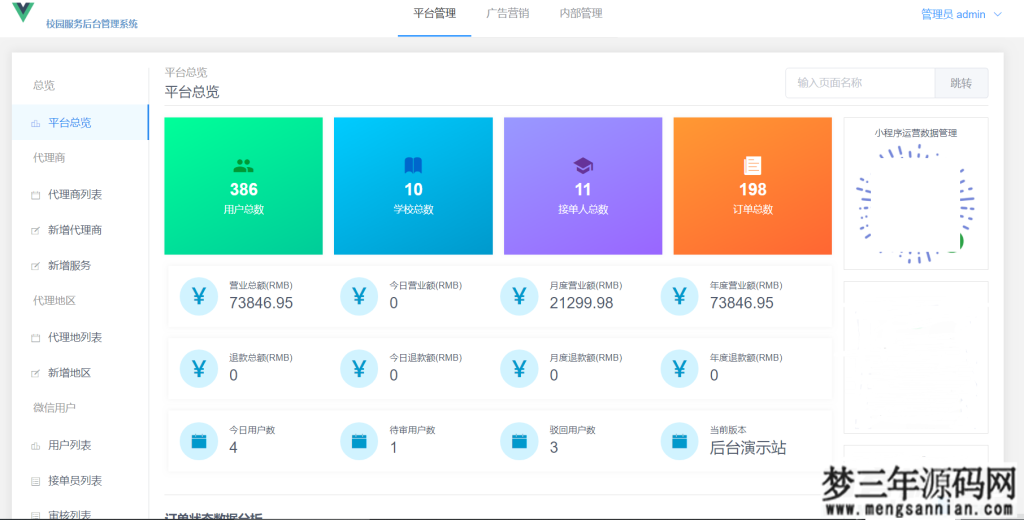
Task: Click yen icon beside 年度退款额(RMB)
Action: [679, 368]
